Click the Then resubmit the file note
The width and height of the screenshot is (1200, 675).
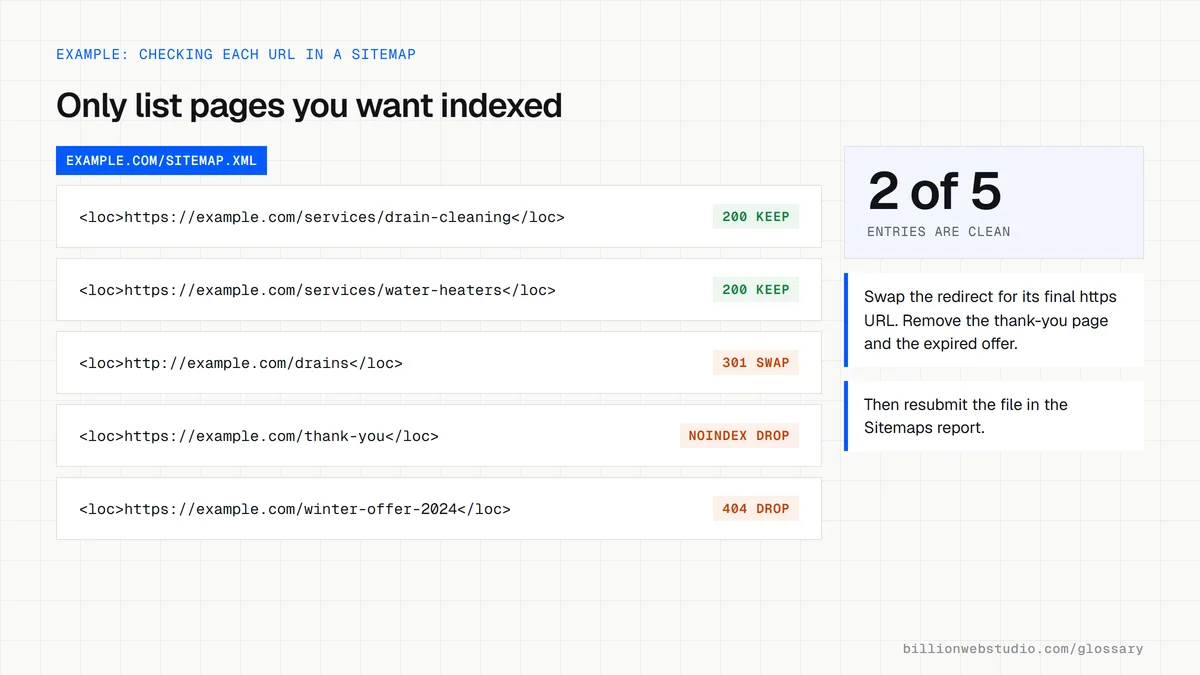994,416
